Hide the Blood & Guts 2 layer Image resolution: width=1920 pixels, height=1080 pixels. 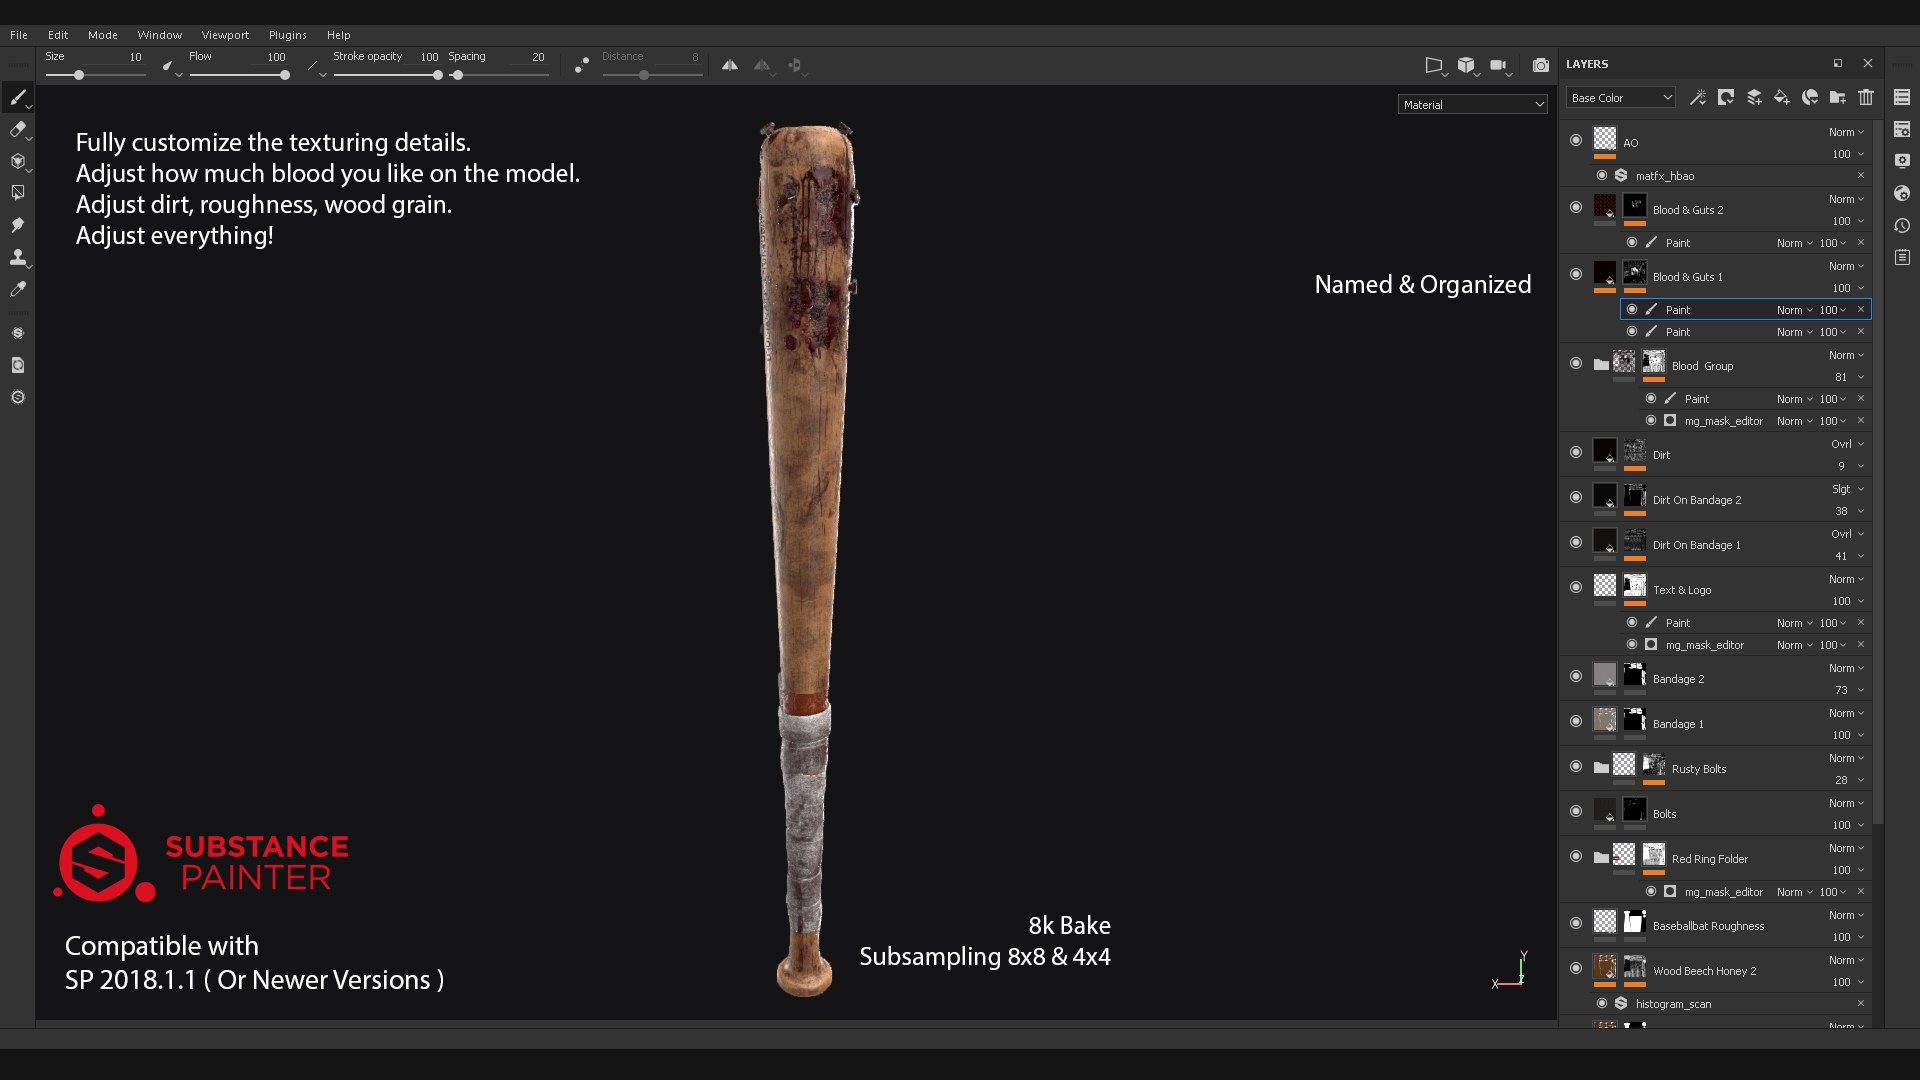(x=1576, y=207)
